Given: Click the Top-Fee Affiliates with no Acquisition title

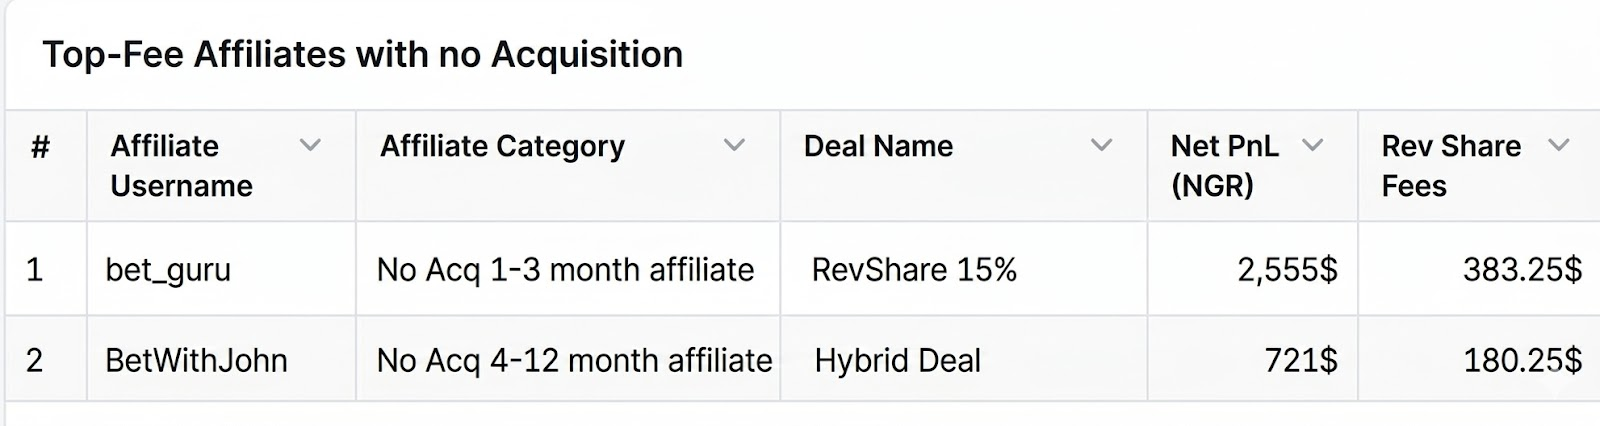Looking at the screenshot, I should point(362,54).
